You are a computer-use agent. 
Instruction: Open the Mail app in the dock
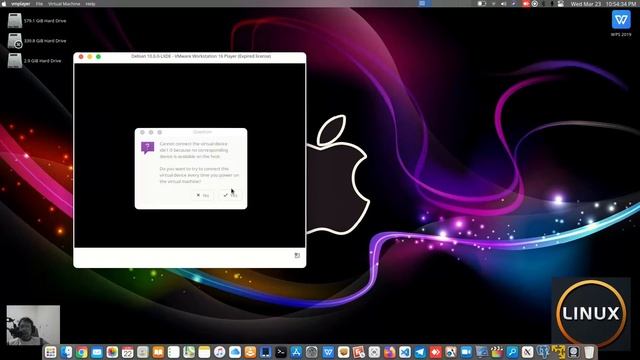tap(97, 352)
